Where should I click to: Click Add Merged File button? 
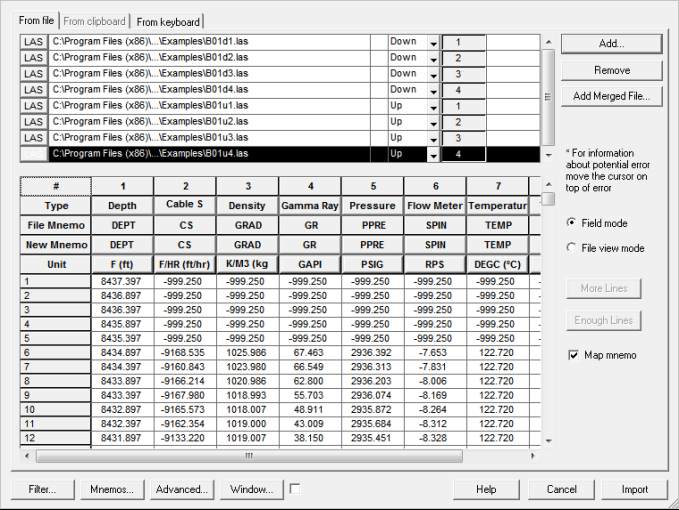pos(611,96)
